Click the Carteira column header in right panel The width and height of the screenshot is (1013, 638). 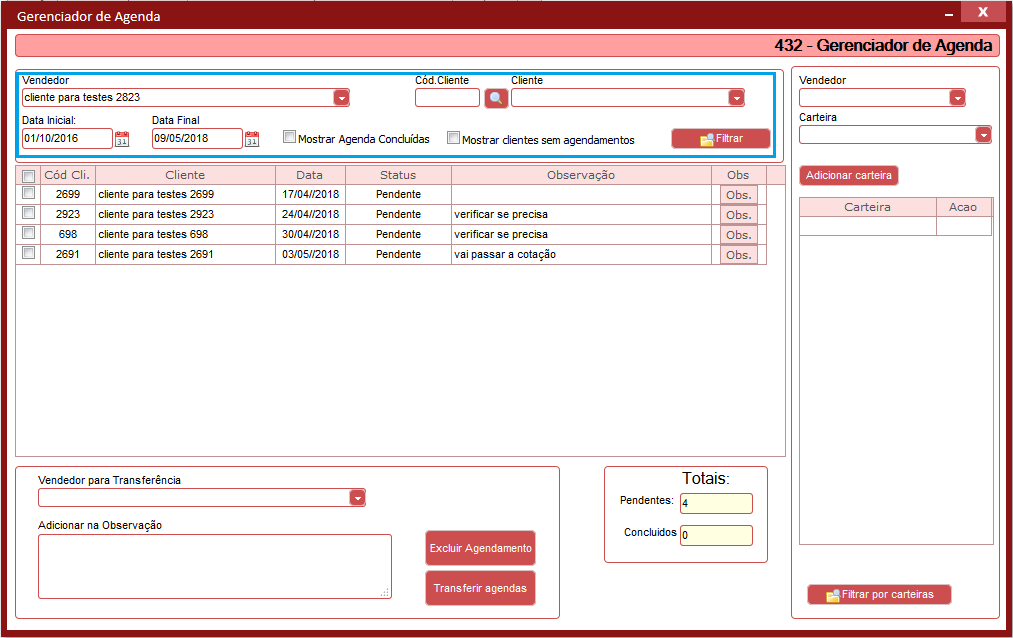[x=868, y=207]
